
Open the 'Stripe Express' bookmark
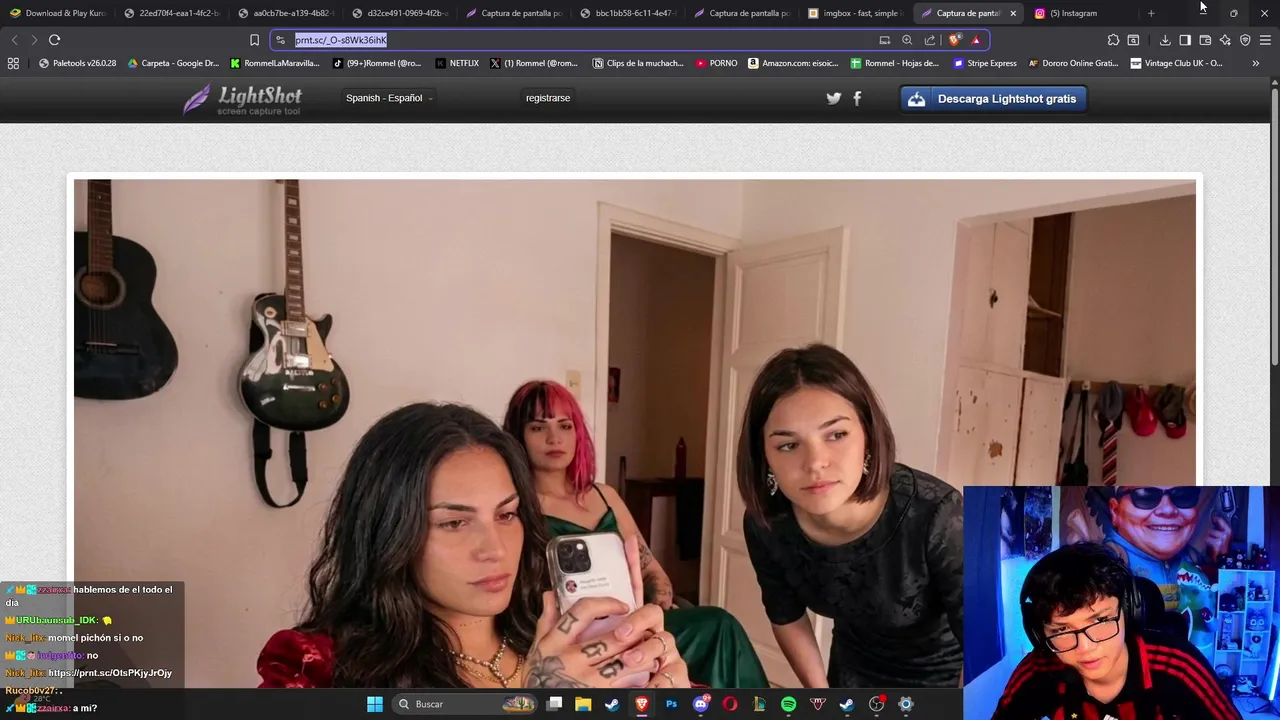click(x=985, y=63)
